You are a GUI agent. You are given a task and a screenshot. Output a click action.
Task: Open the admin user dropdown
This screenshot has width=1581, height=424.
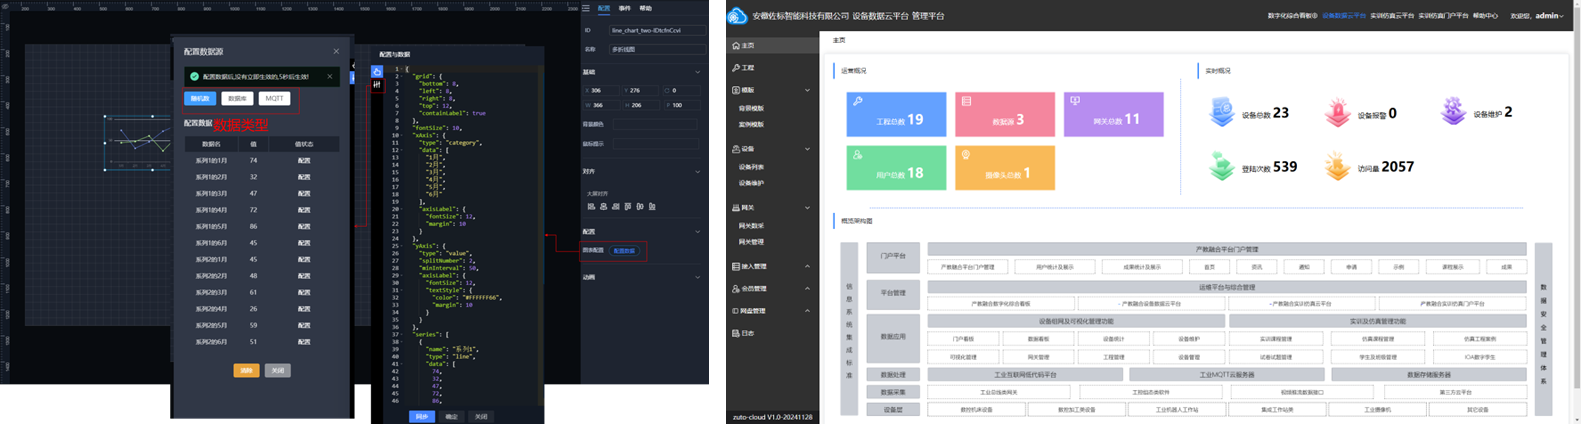(1549, 16)
